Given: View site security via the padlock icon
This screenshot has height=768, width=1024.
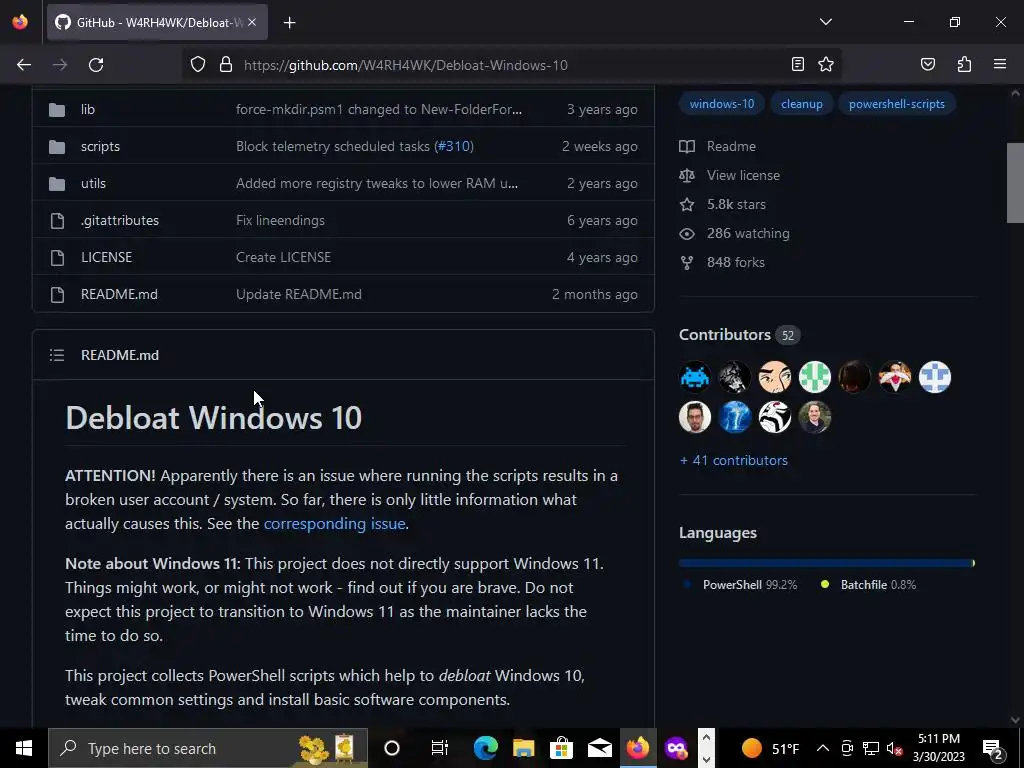Looking at the screenshot, I should click(x=226, y=65).
